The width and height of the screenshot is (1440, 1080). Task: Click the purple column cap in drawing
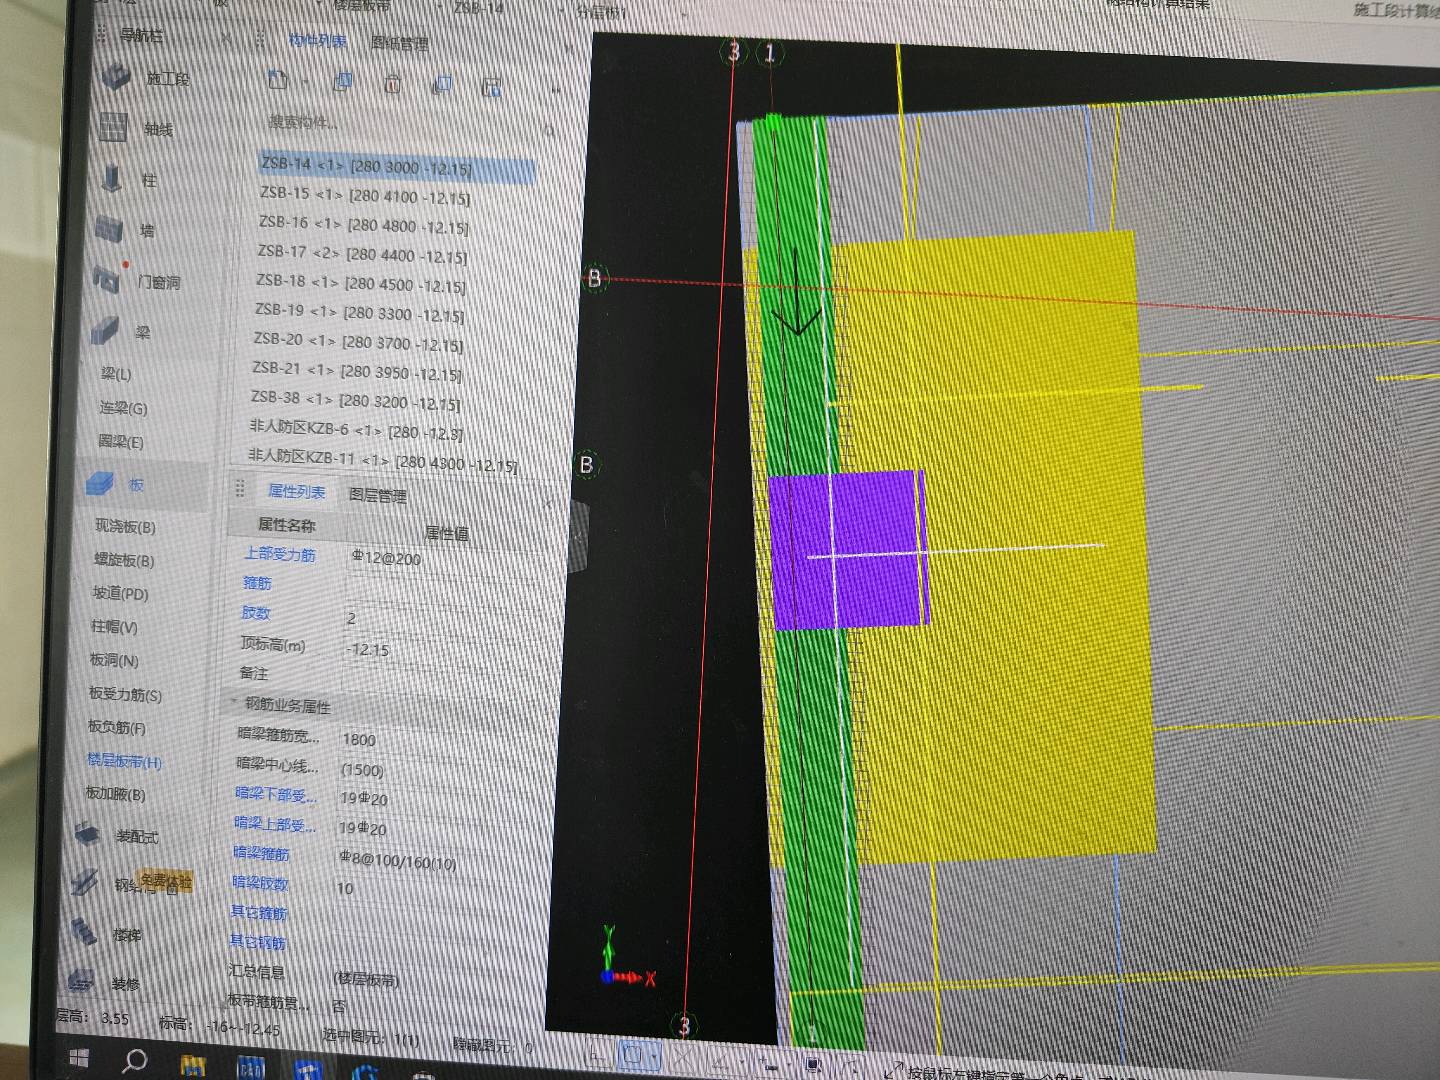pos(848,550)
